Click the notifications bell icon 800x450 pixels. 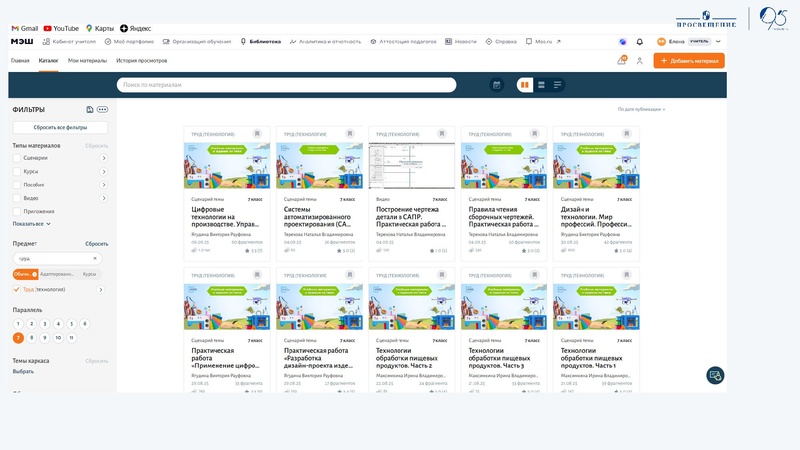[640, 42]
